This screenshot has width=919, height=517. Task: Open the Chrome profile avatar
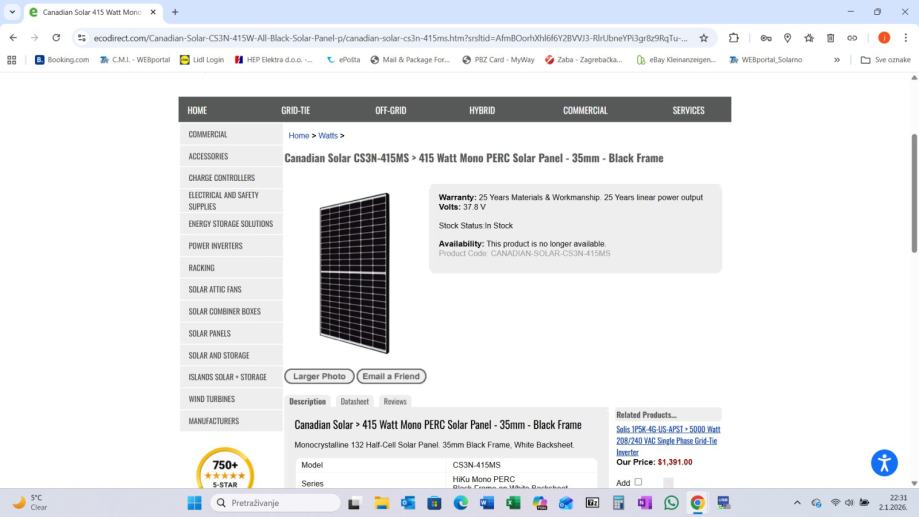pos(884,38)
